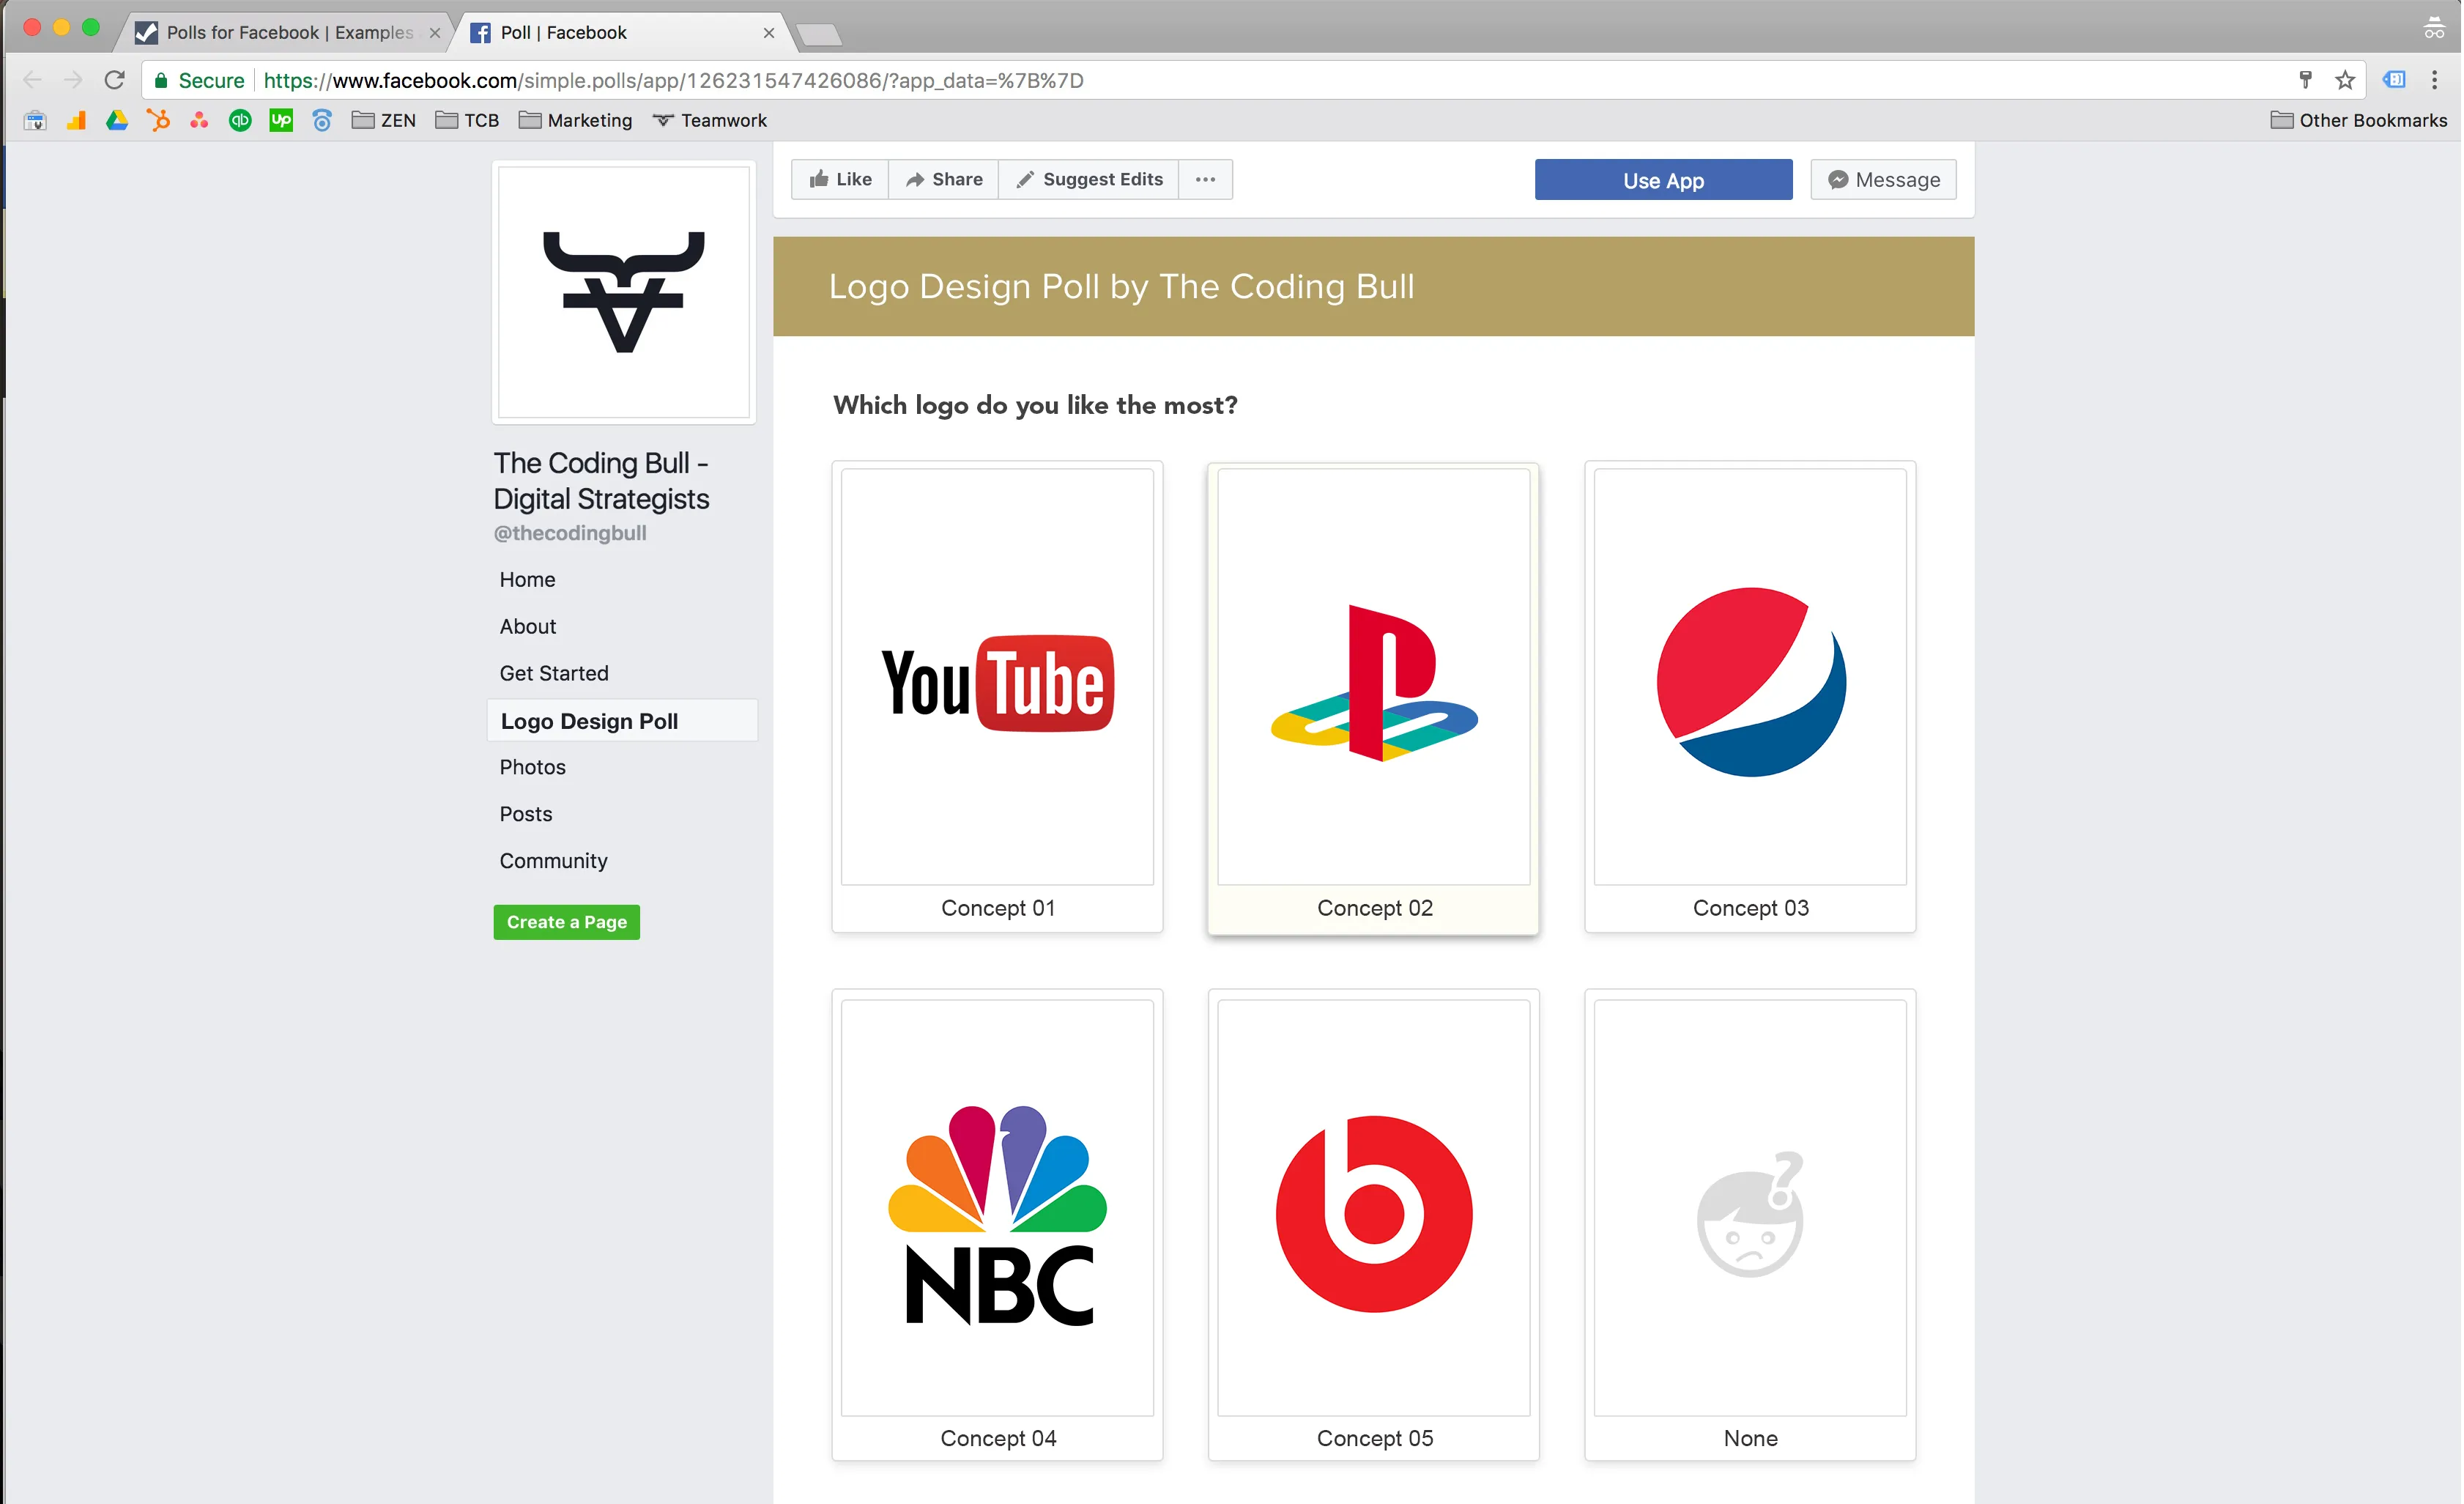
Task: Vote for Concept 01 YouTube logo
Action: coord(997,697)
